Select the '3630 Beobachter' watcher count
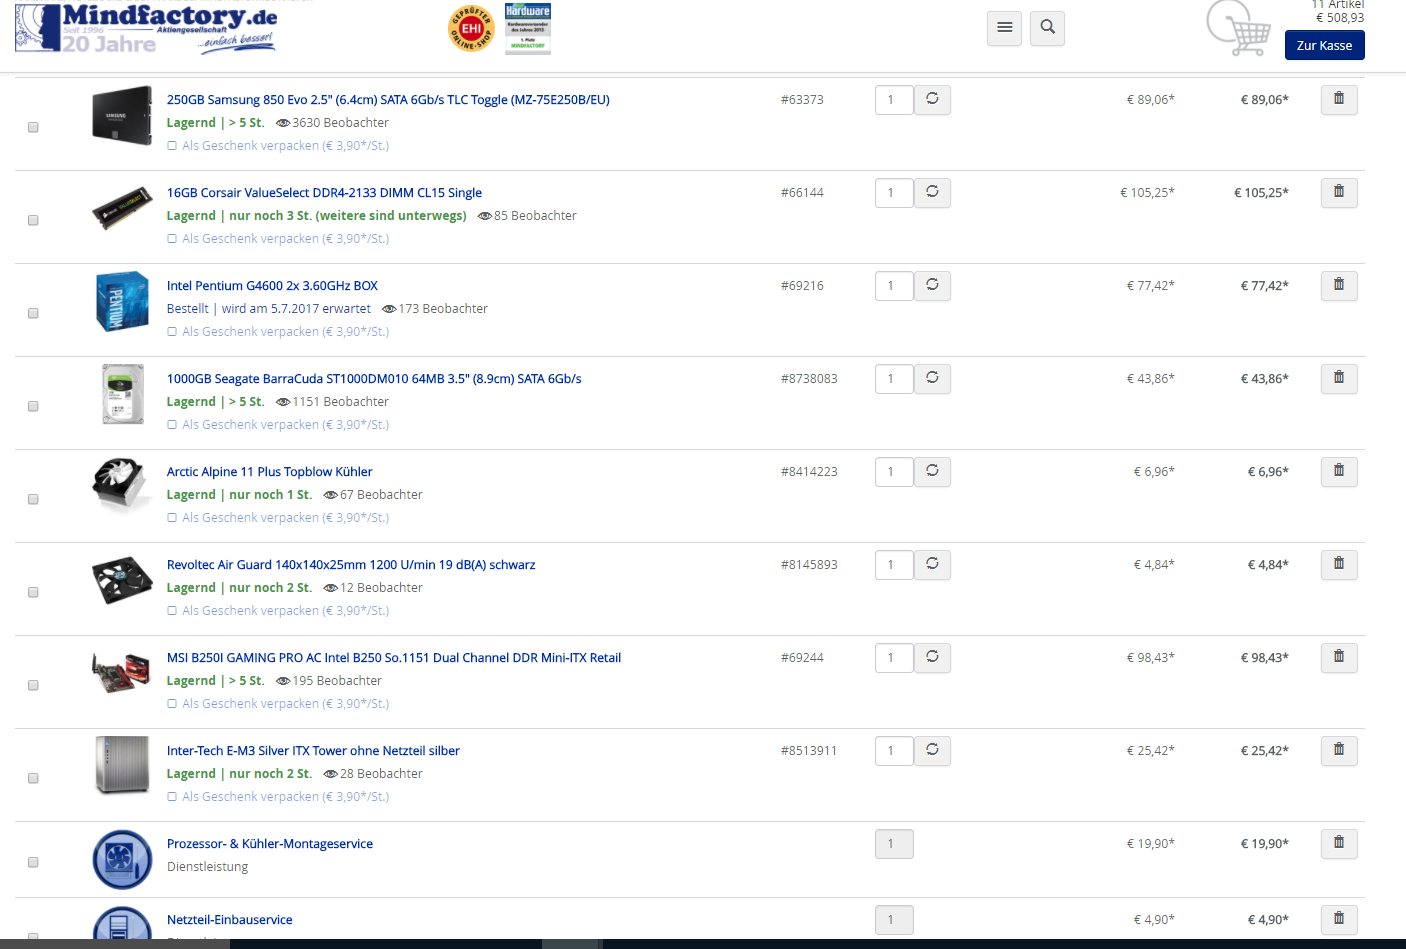1406x949 pixels. click(x=340, y=123)
